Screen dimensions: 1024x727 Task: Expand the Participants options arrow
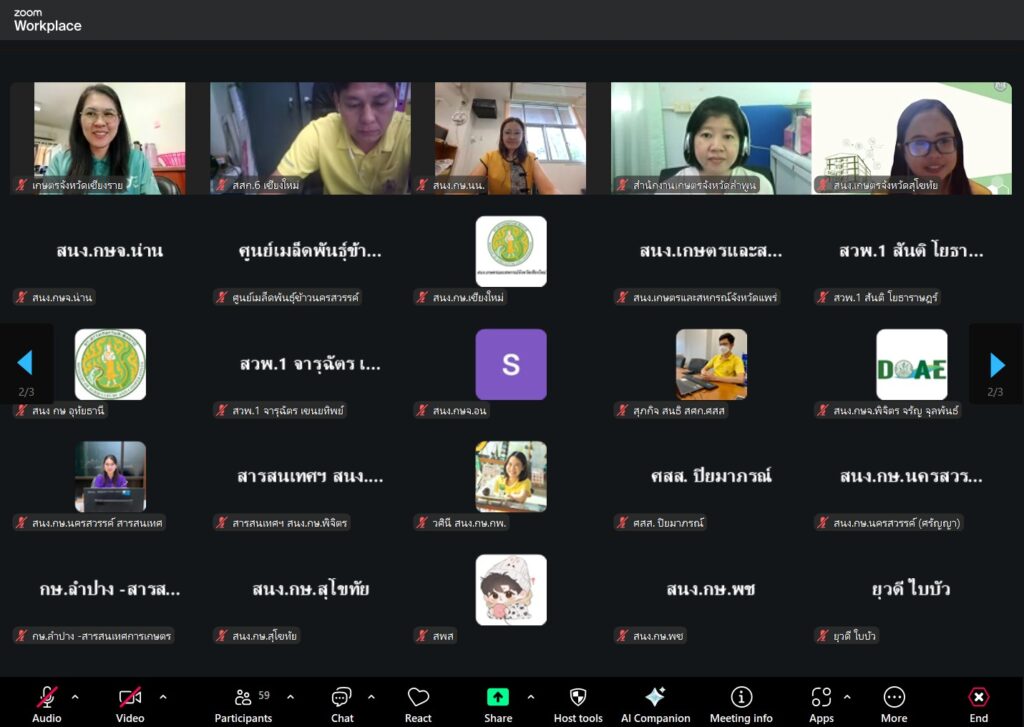click(x=291, y=697)
